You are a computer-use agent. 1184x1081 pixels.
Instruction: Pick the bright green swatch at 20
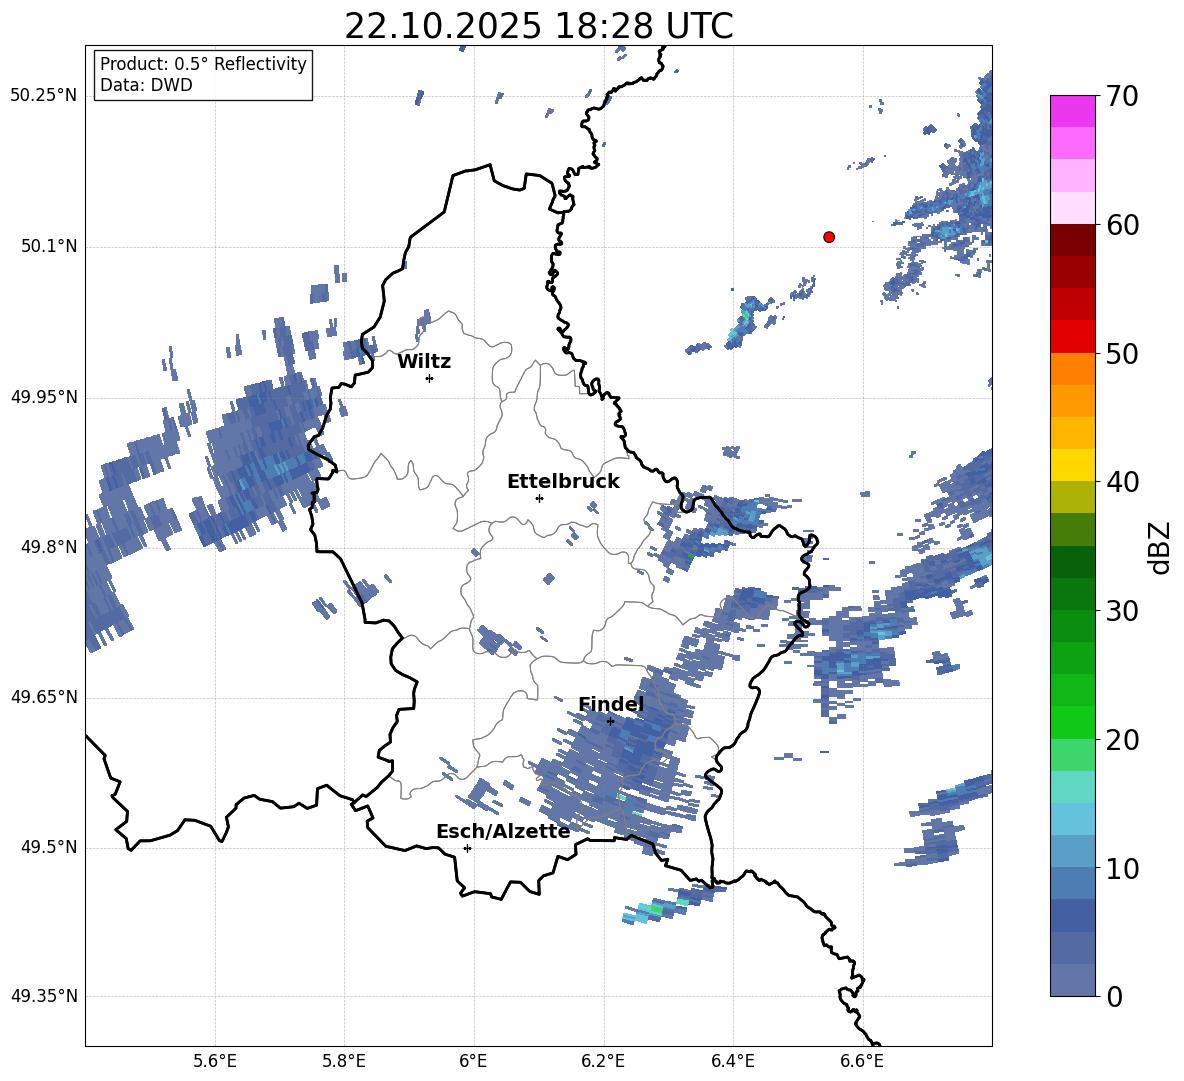pyautogui.click(x=1073, y=723)
